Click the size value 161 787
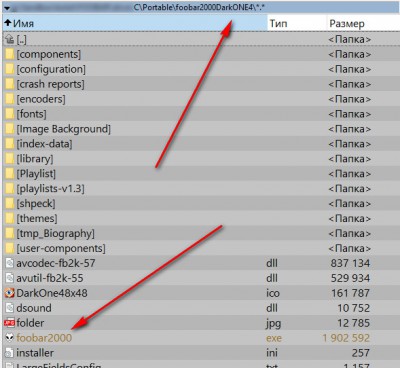This screenshot has width=400, height=368. coord(350,293)
